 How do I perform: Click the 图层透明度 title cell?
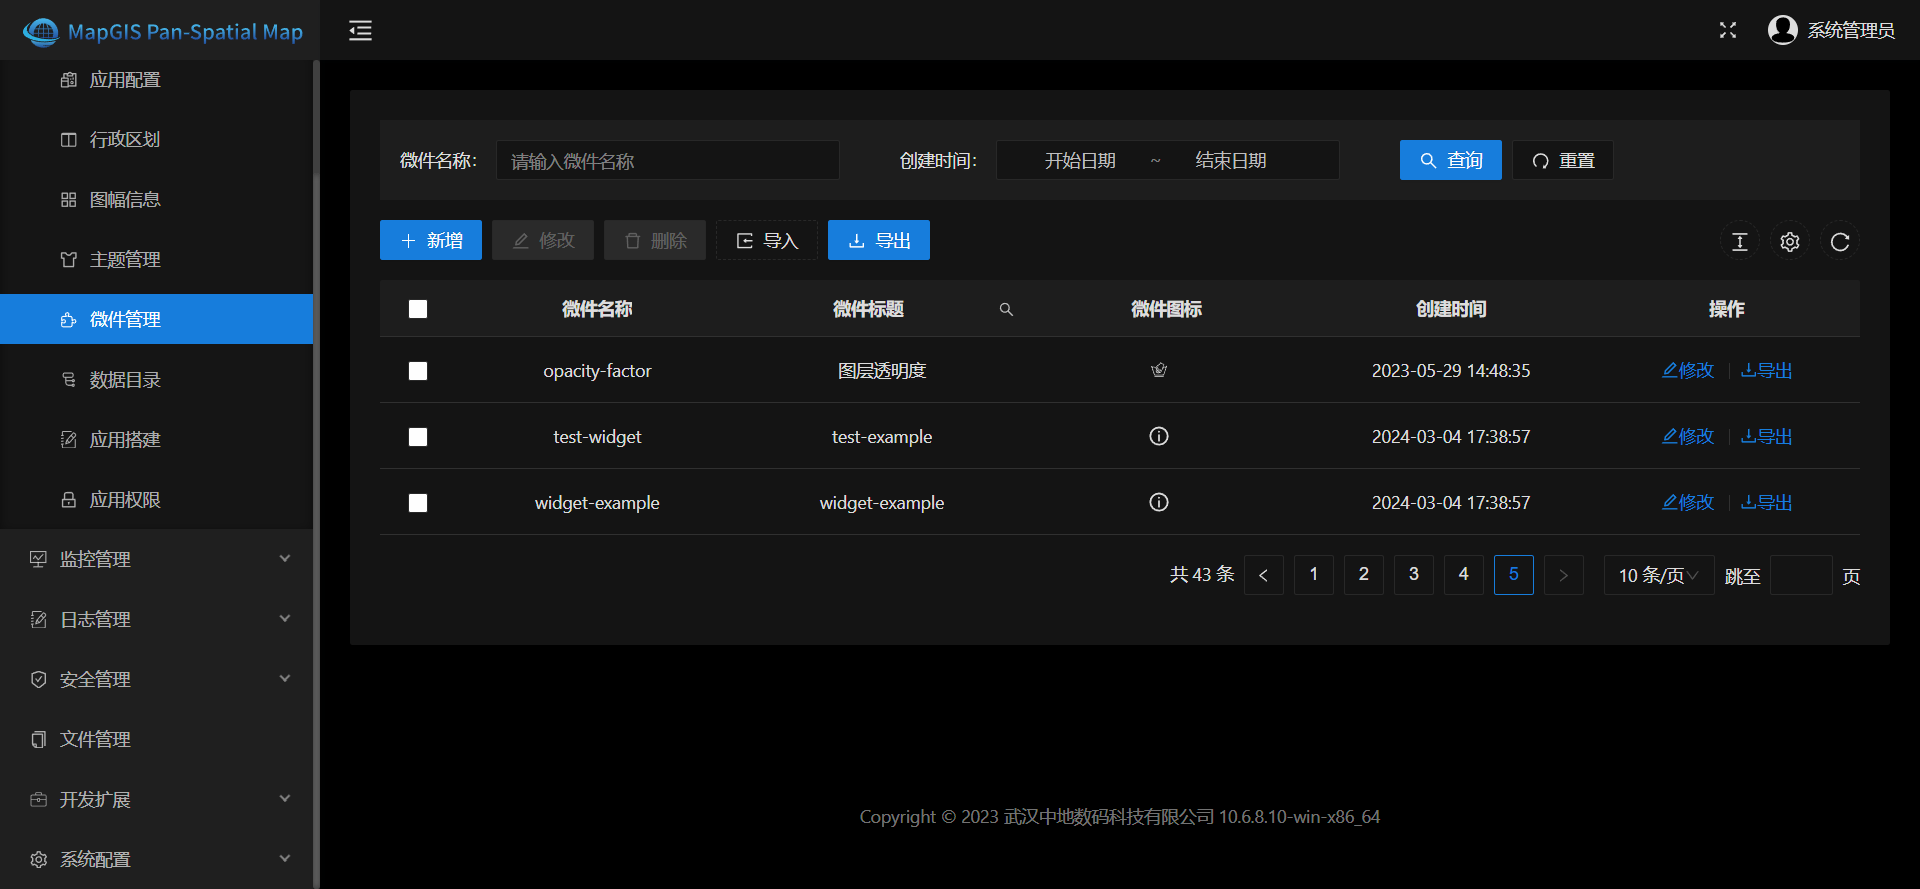click(x=882, y=371)
